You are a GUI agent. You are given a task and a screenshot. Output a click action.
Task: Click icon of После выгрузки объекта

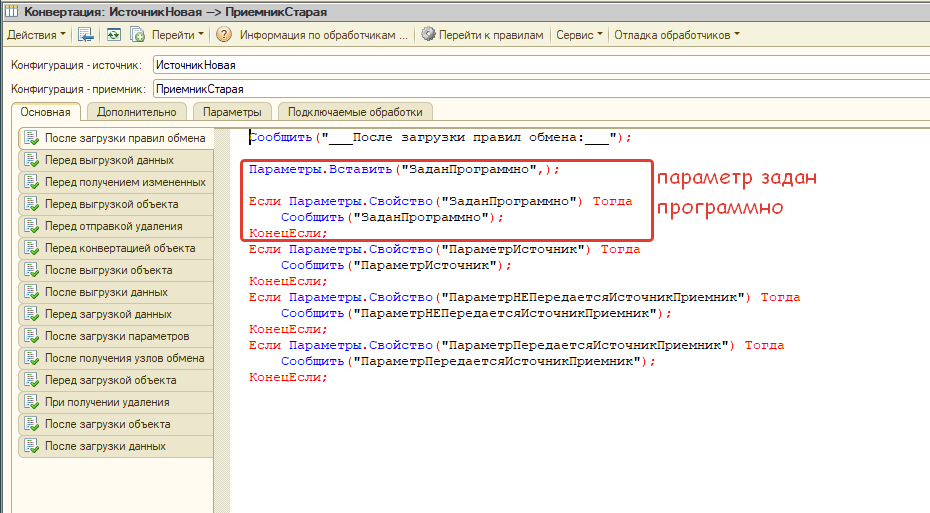(31, 270)
